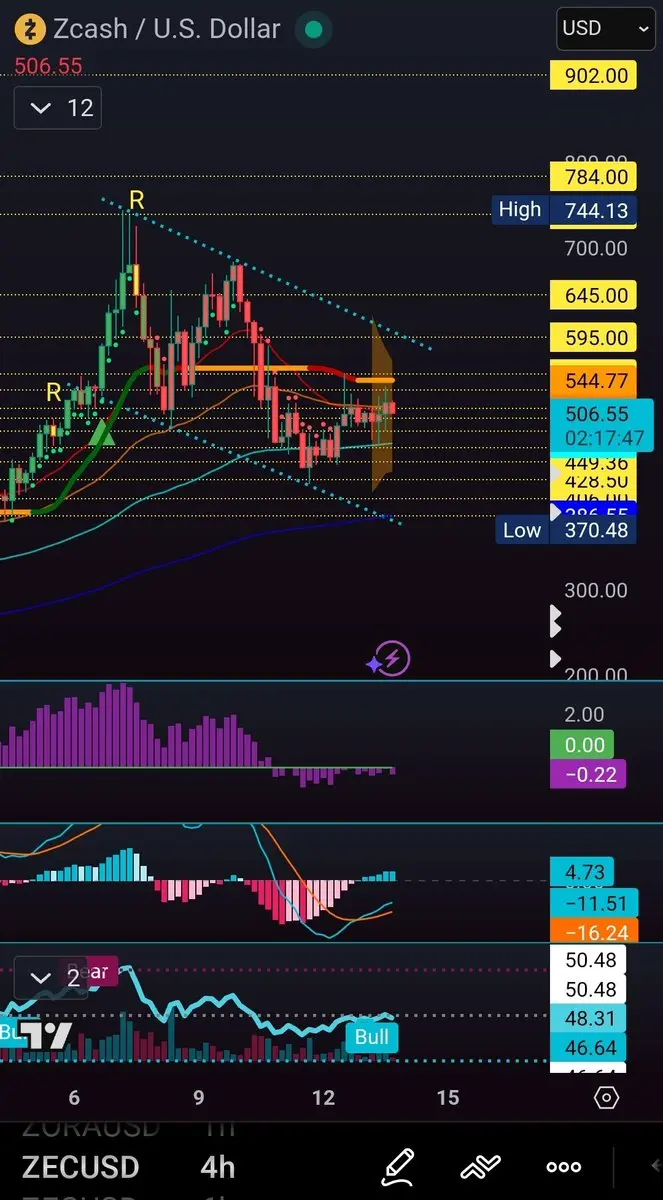The width and height of the screenshot is (663, 1200).
Task: Click the 645.00 price level label
Action: (594, 296)
